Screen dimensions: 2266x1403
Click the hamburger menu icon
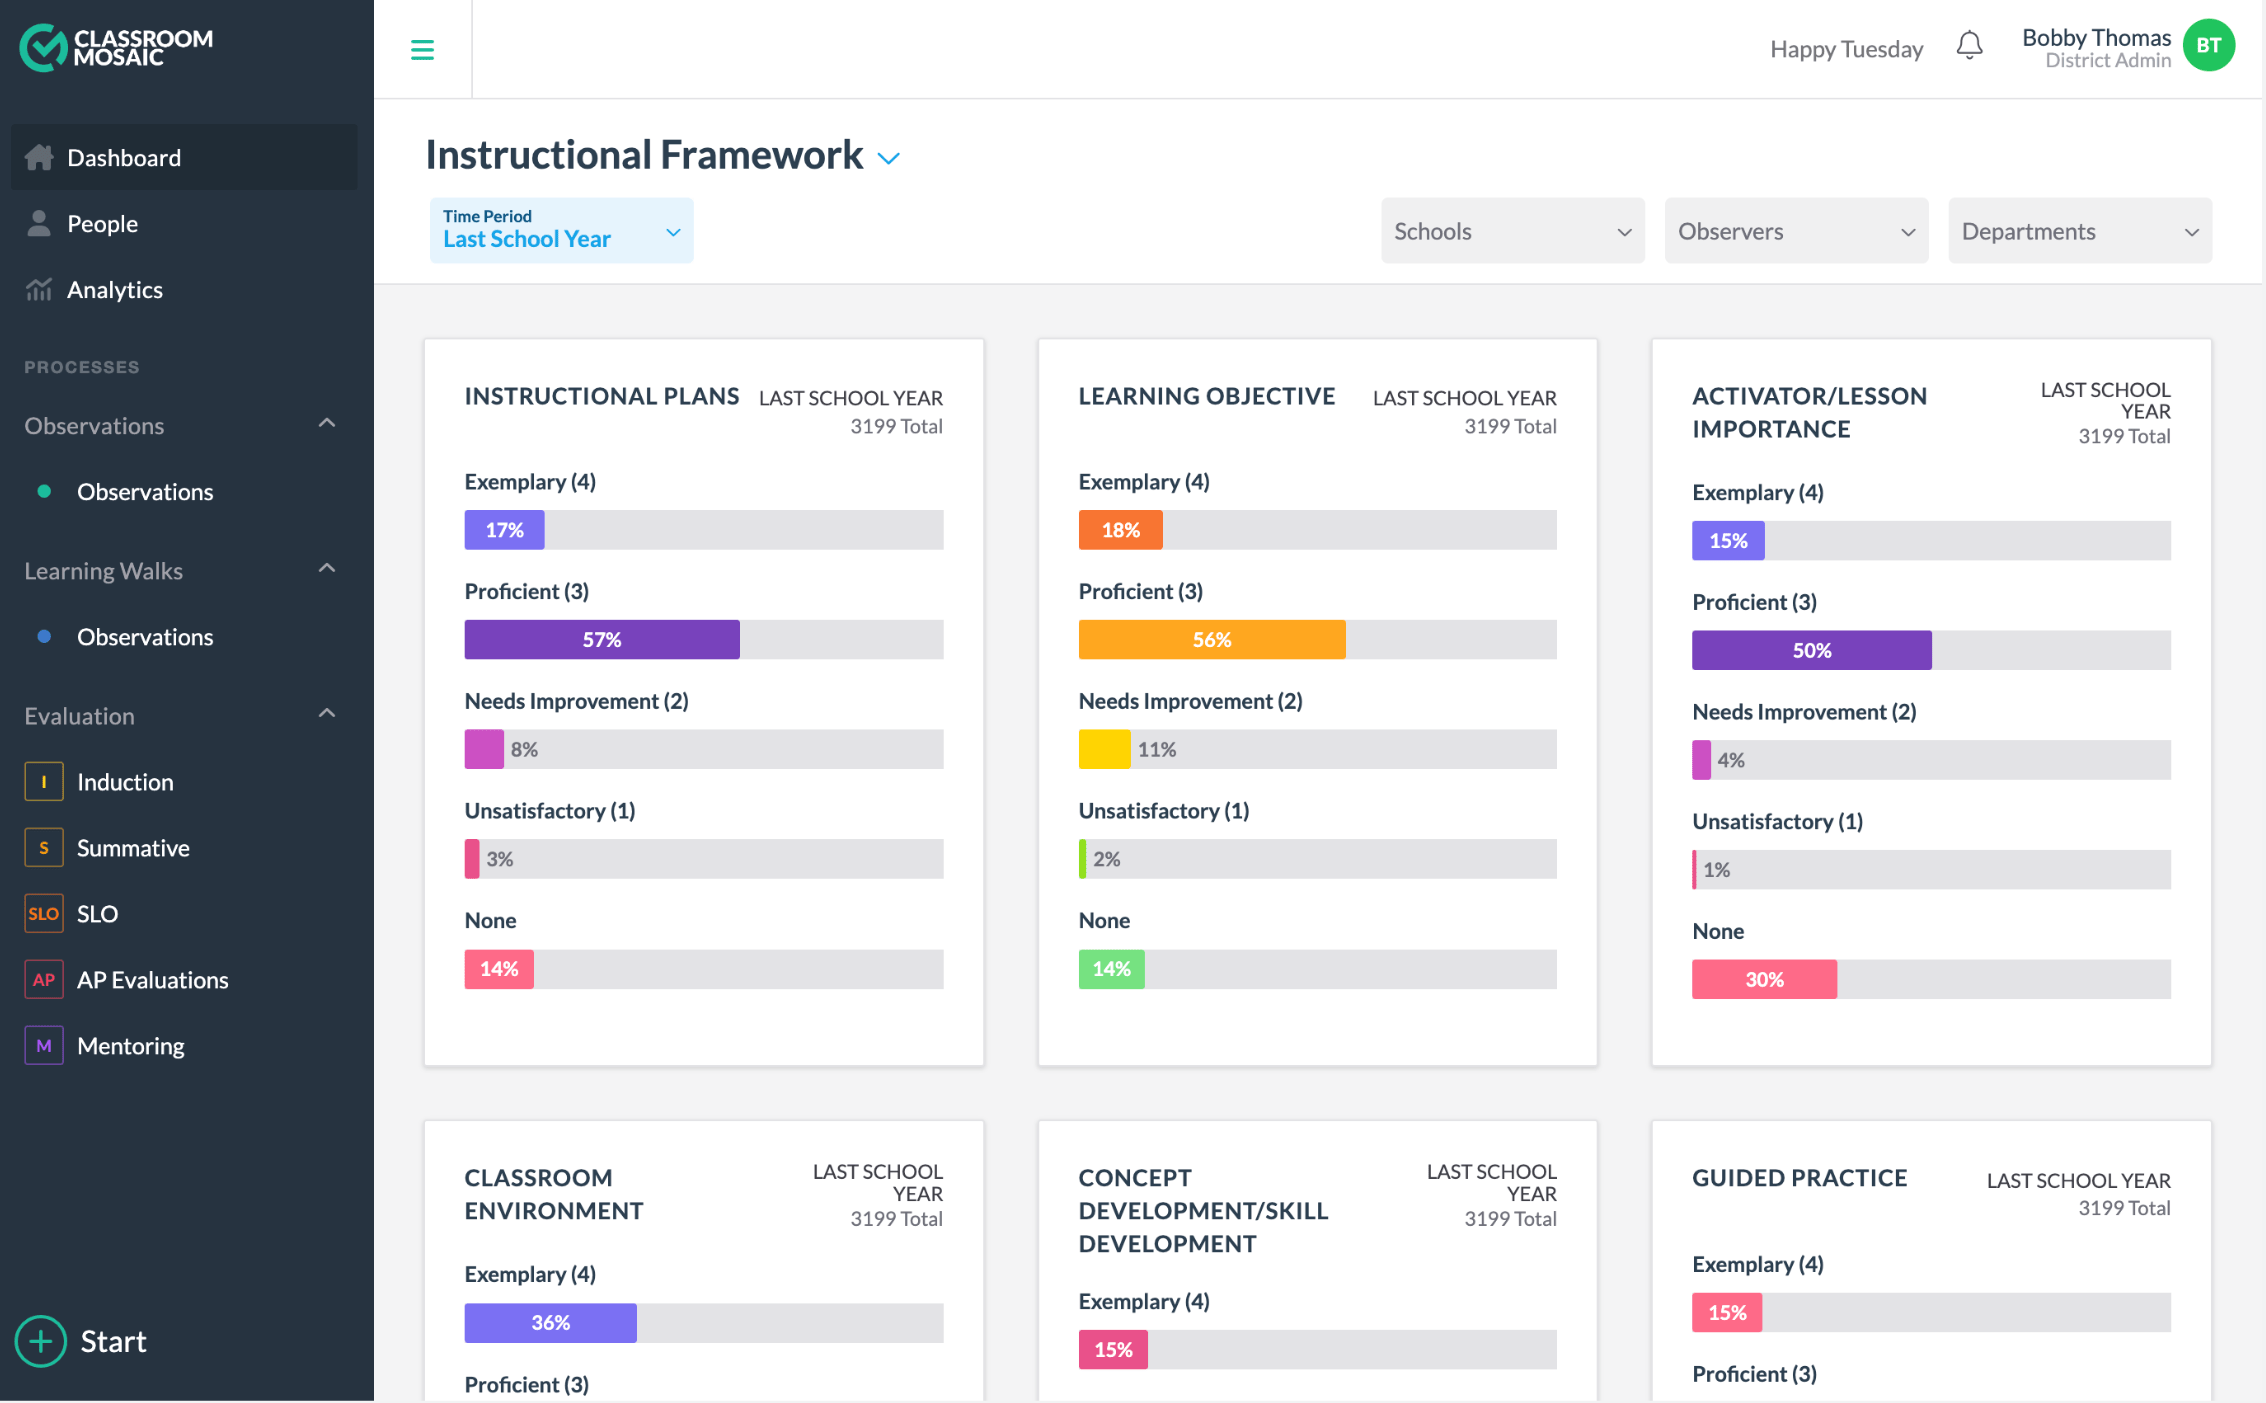click(422, 48)
